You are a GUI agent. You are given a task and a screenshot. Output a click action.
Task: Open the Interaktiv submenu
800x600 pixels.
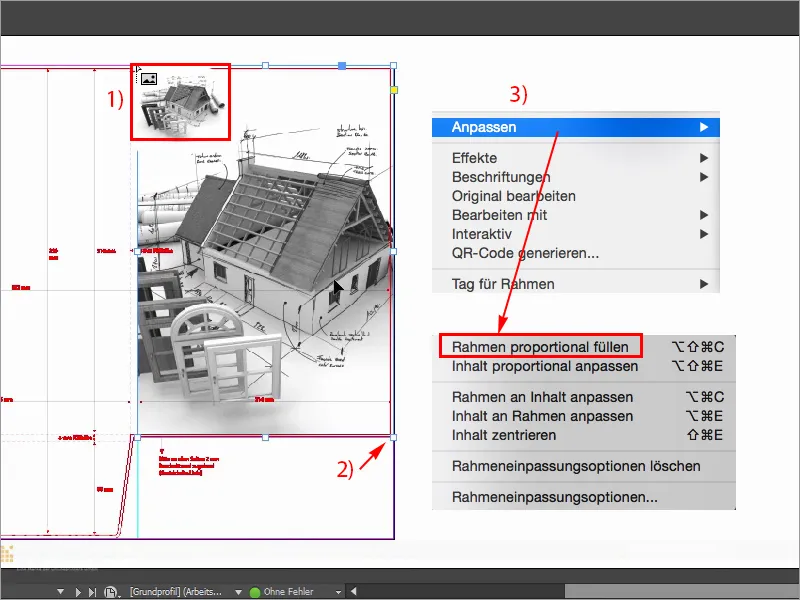576,234
